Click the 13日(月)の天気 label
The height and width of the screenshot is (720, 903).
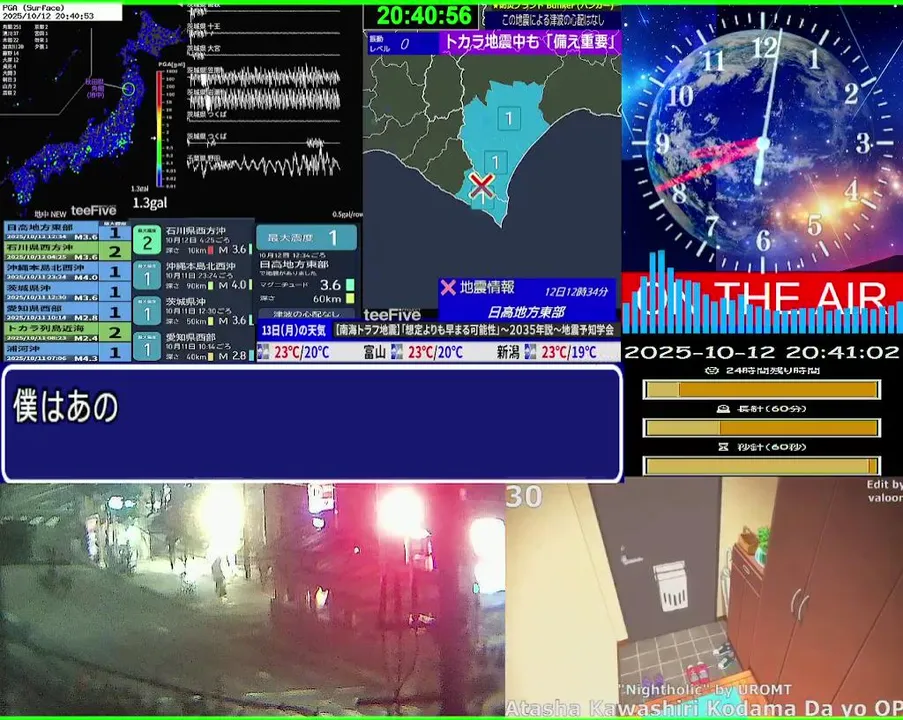(x=294, y=330)
